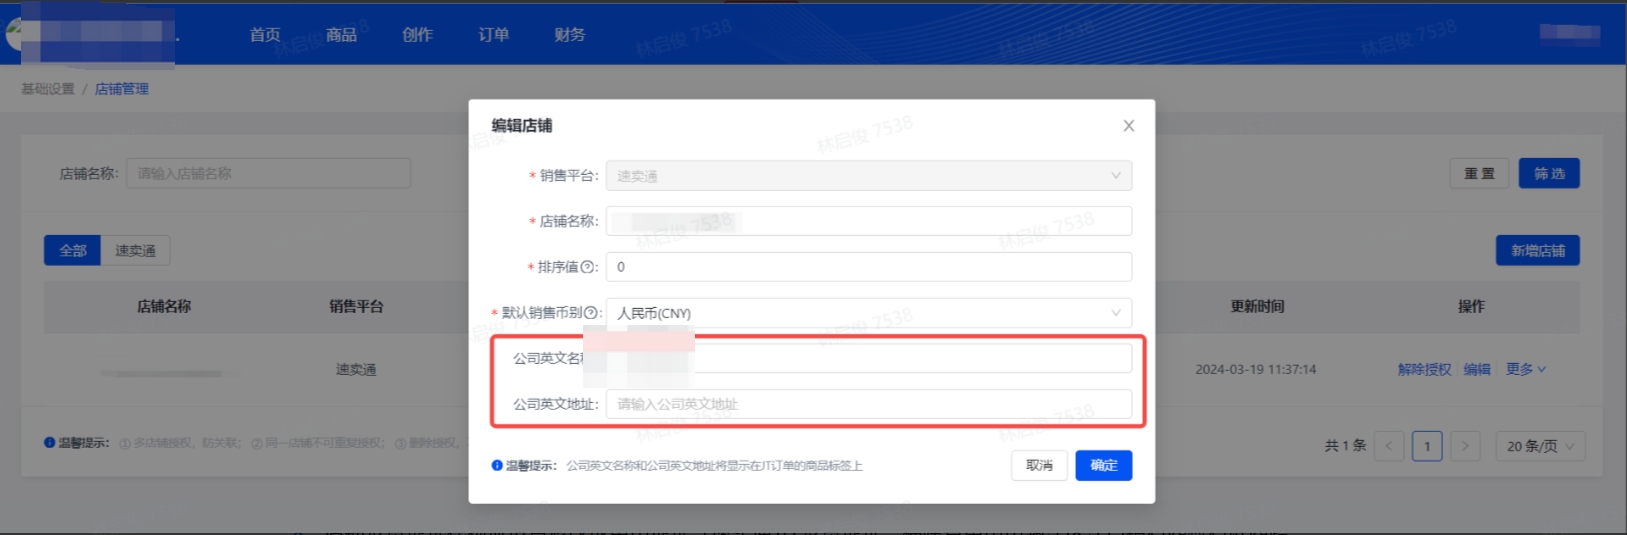This screenshot has width=1627, height=535.
Task: Click the help icon next to 排序值
Action: (x=589, y=267)
